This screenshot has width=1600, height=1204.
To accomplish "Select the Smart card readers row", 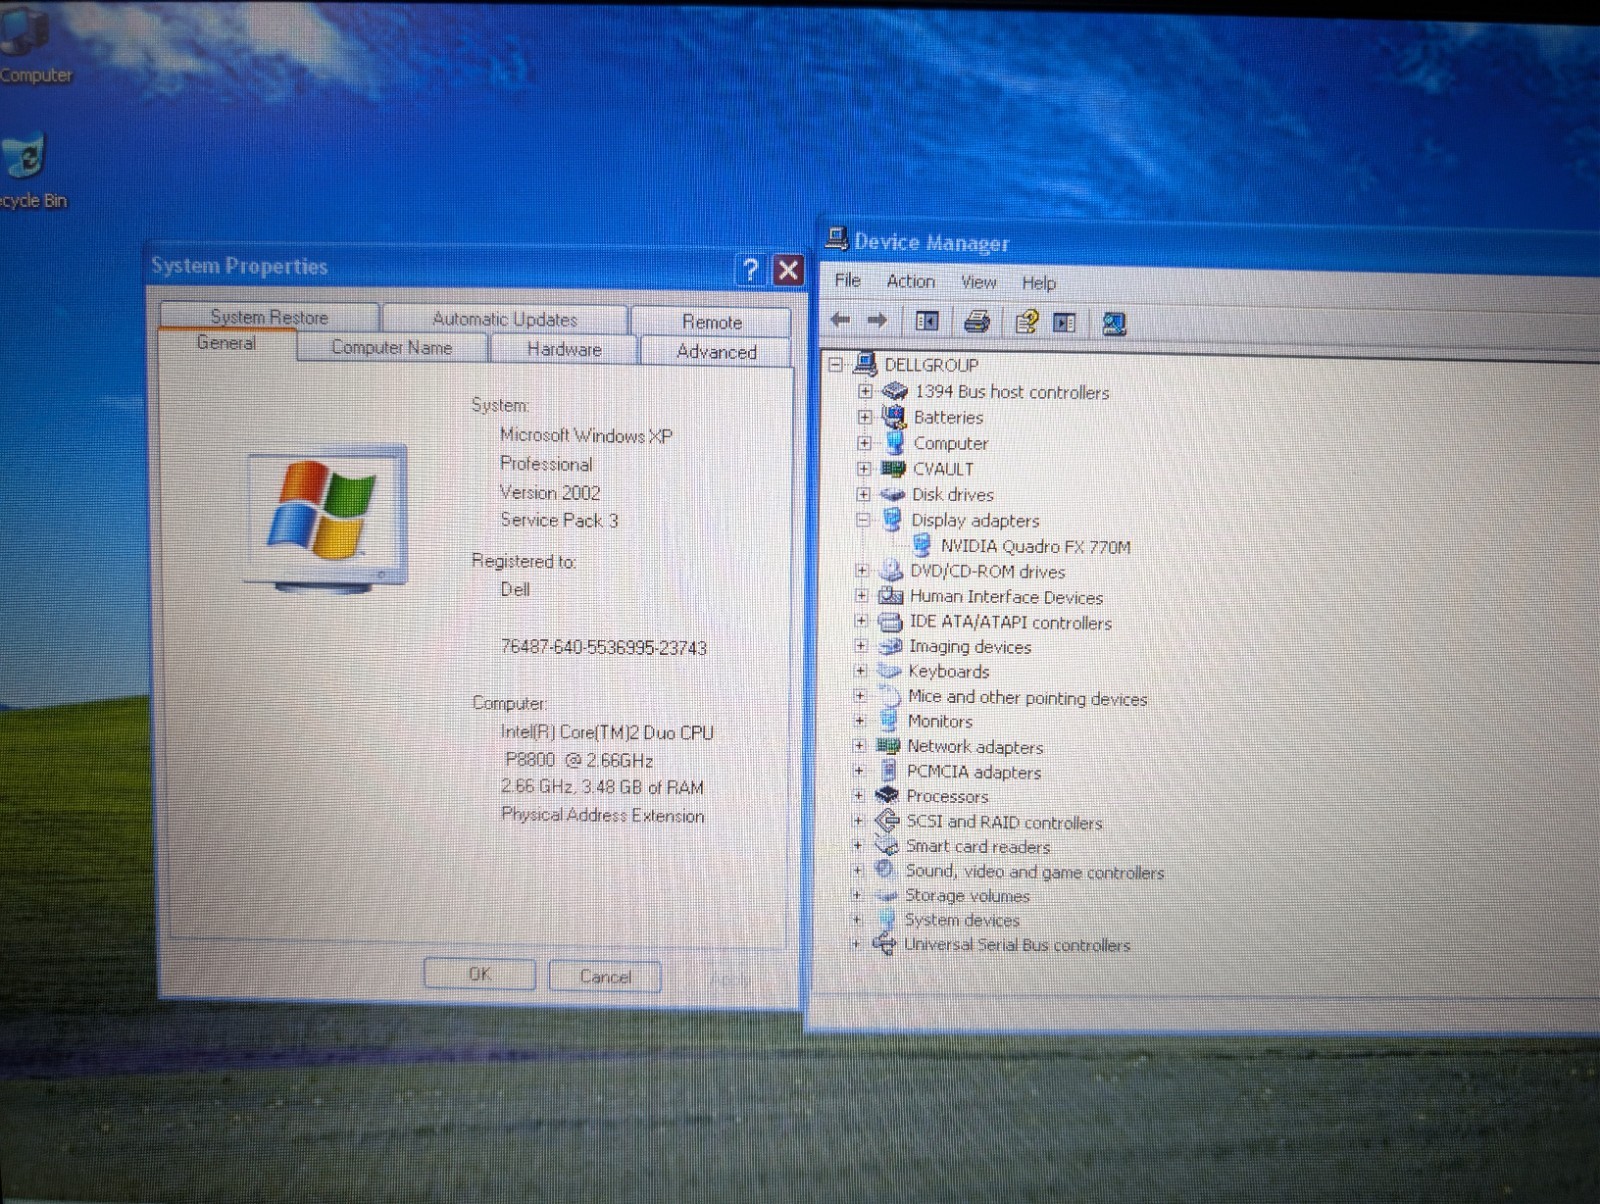I will coord(978,846).
